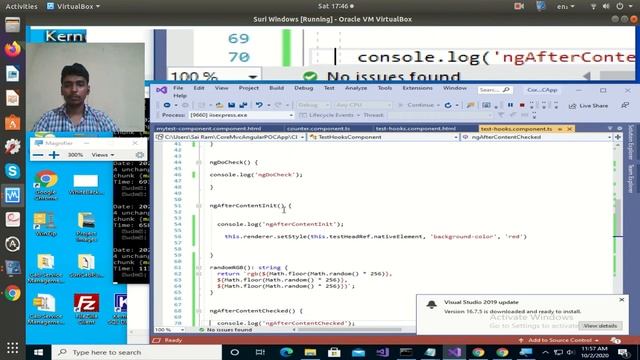Collapse the ngAfterContentInit method outline toggle
The width and height of the screenshot is (640, 360).
(198, 206)
